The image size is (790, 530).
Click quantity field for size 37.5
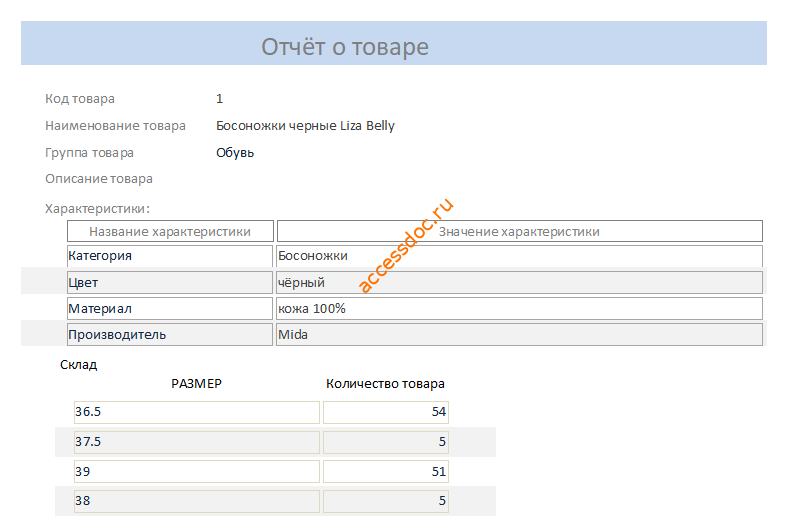pyautogui.click(x=386, y=442)
